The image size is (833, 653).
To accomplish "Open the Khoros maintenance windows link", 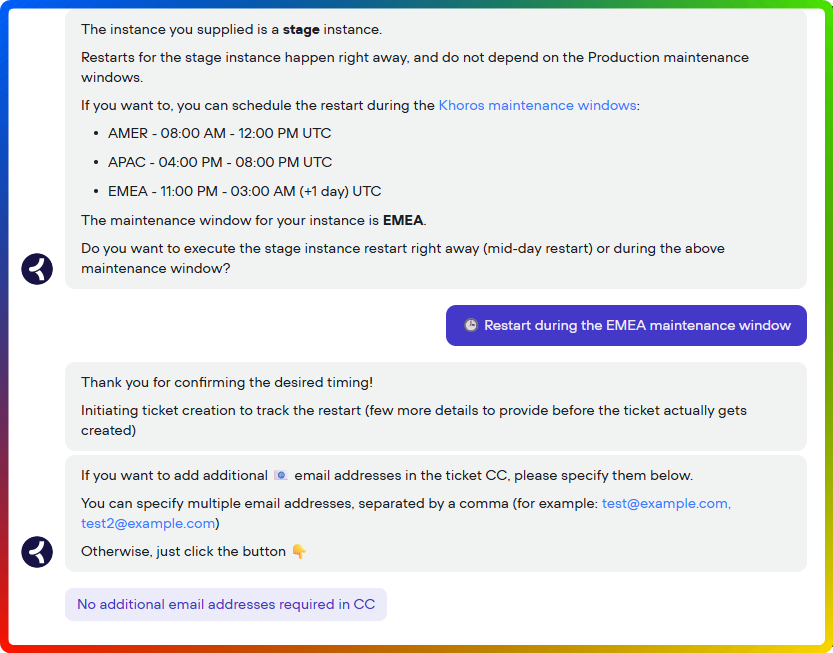I will tap(537, 105).
